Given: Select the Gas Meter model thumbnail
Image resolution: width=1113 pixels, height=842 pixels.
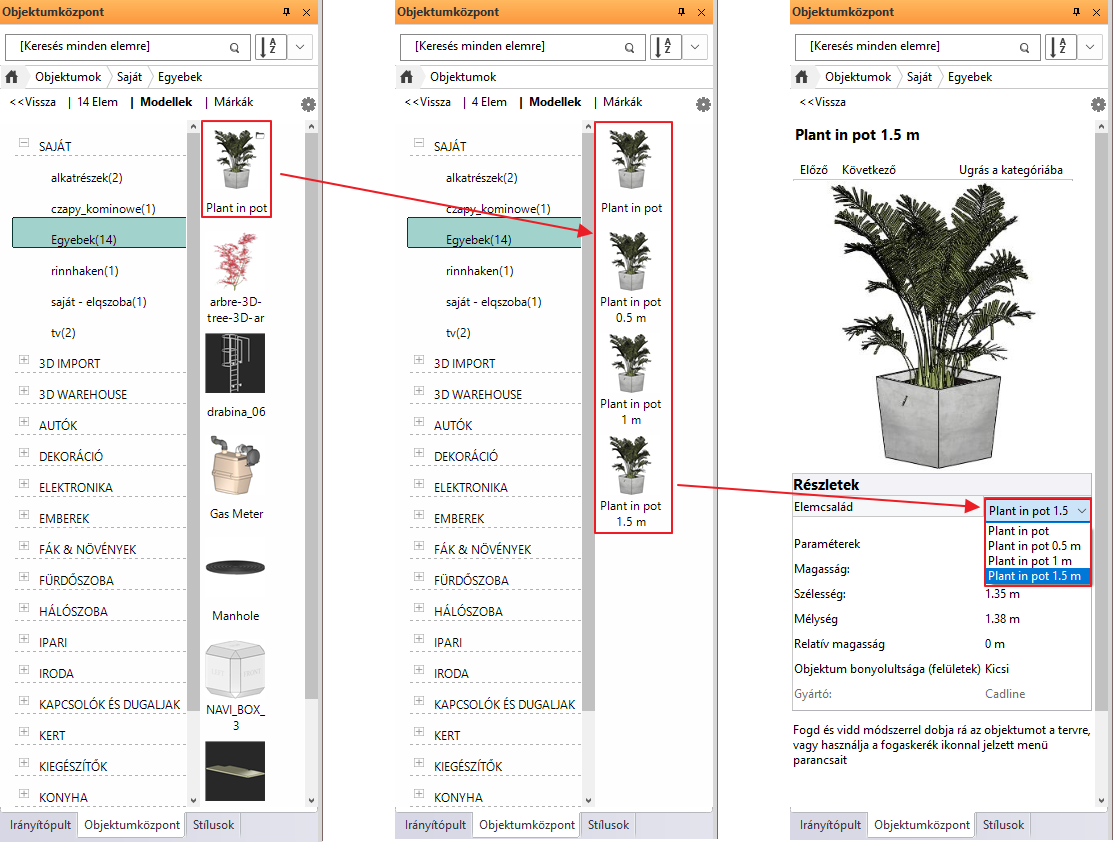Looking at the screenshot, I should pos(235,468).
